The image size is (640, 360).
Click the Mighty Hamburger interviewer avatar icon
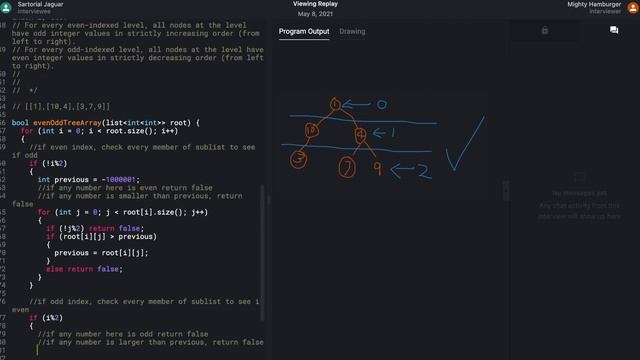(633, 7)
